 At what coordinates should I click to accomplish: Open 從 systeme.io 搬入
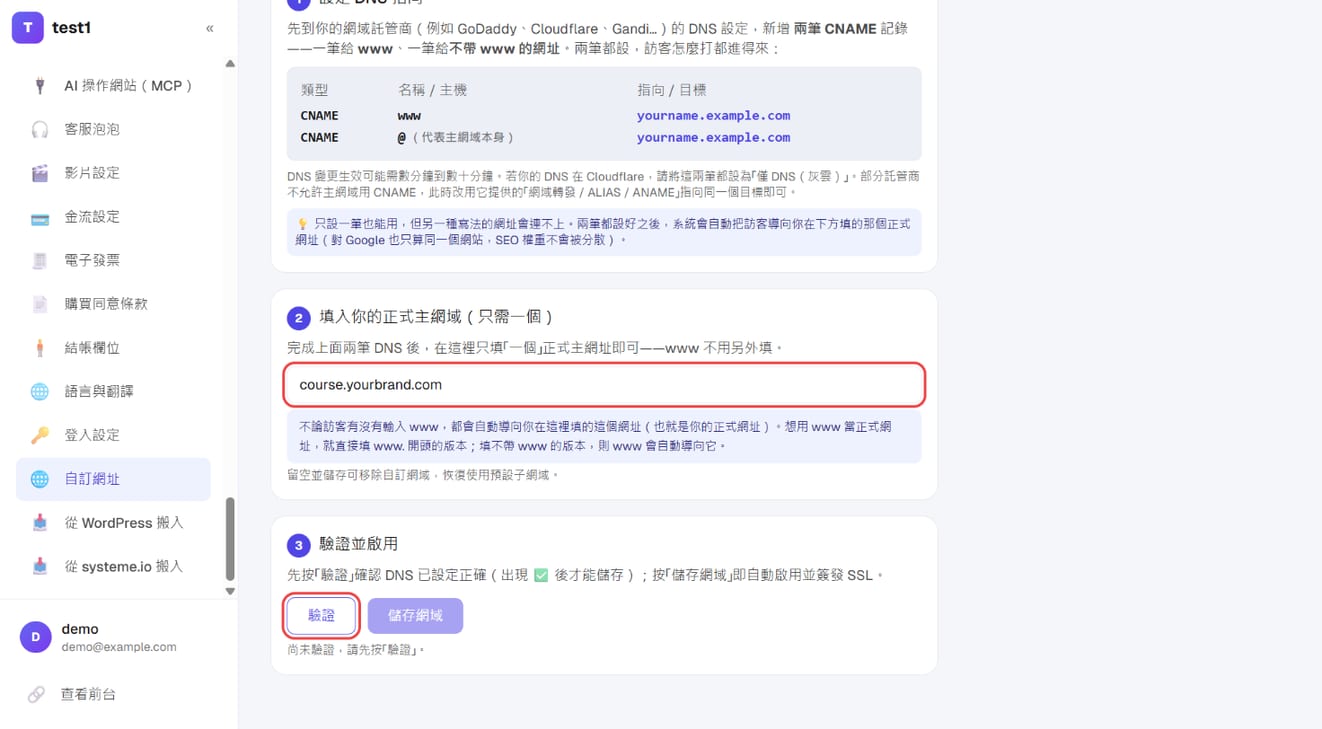(113, 566)
